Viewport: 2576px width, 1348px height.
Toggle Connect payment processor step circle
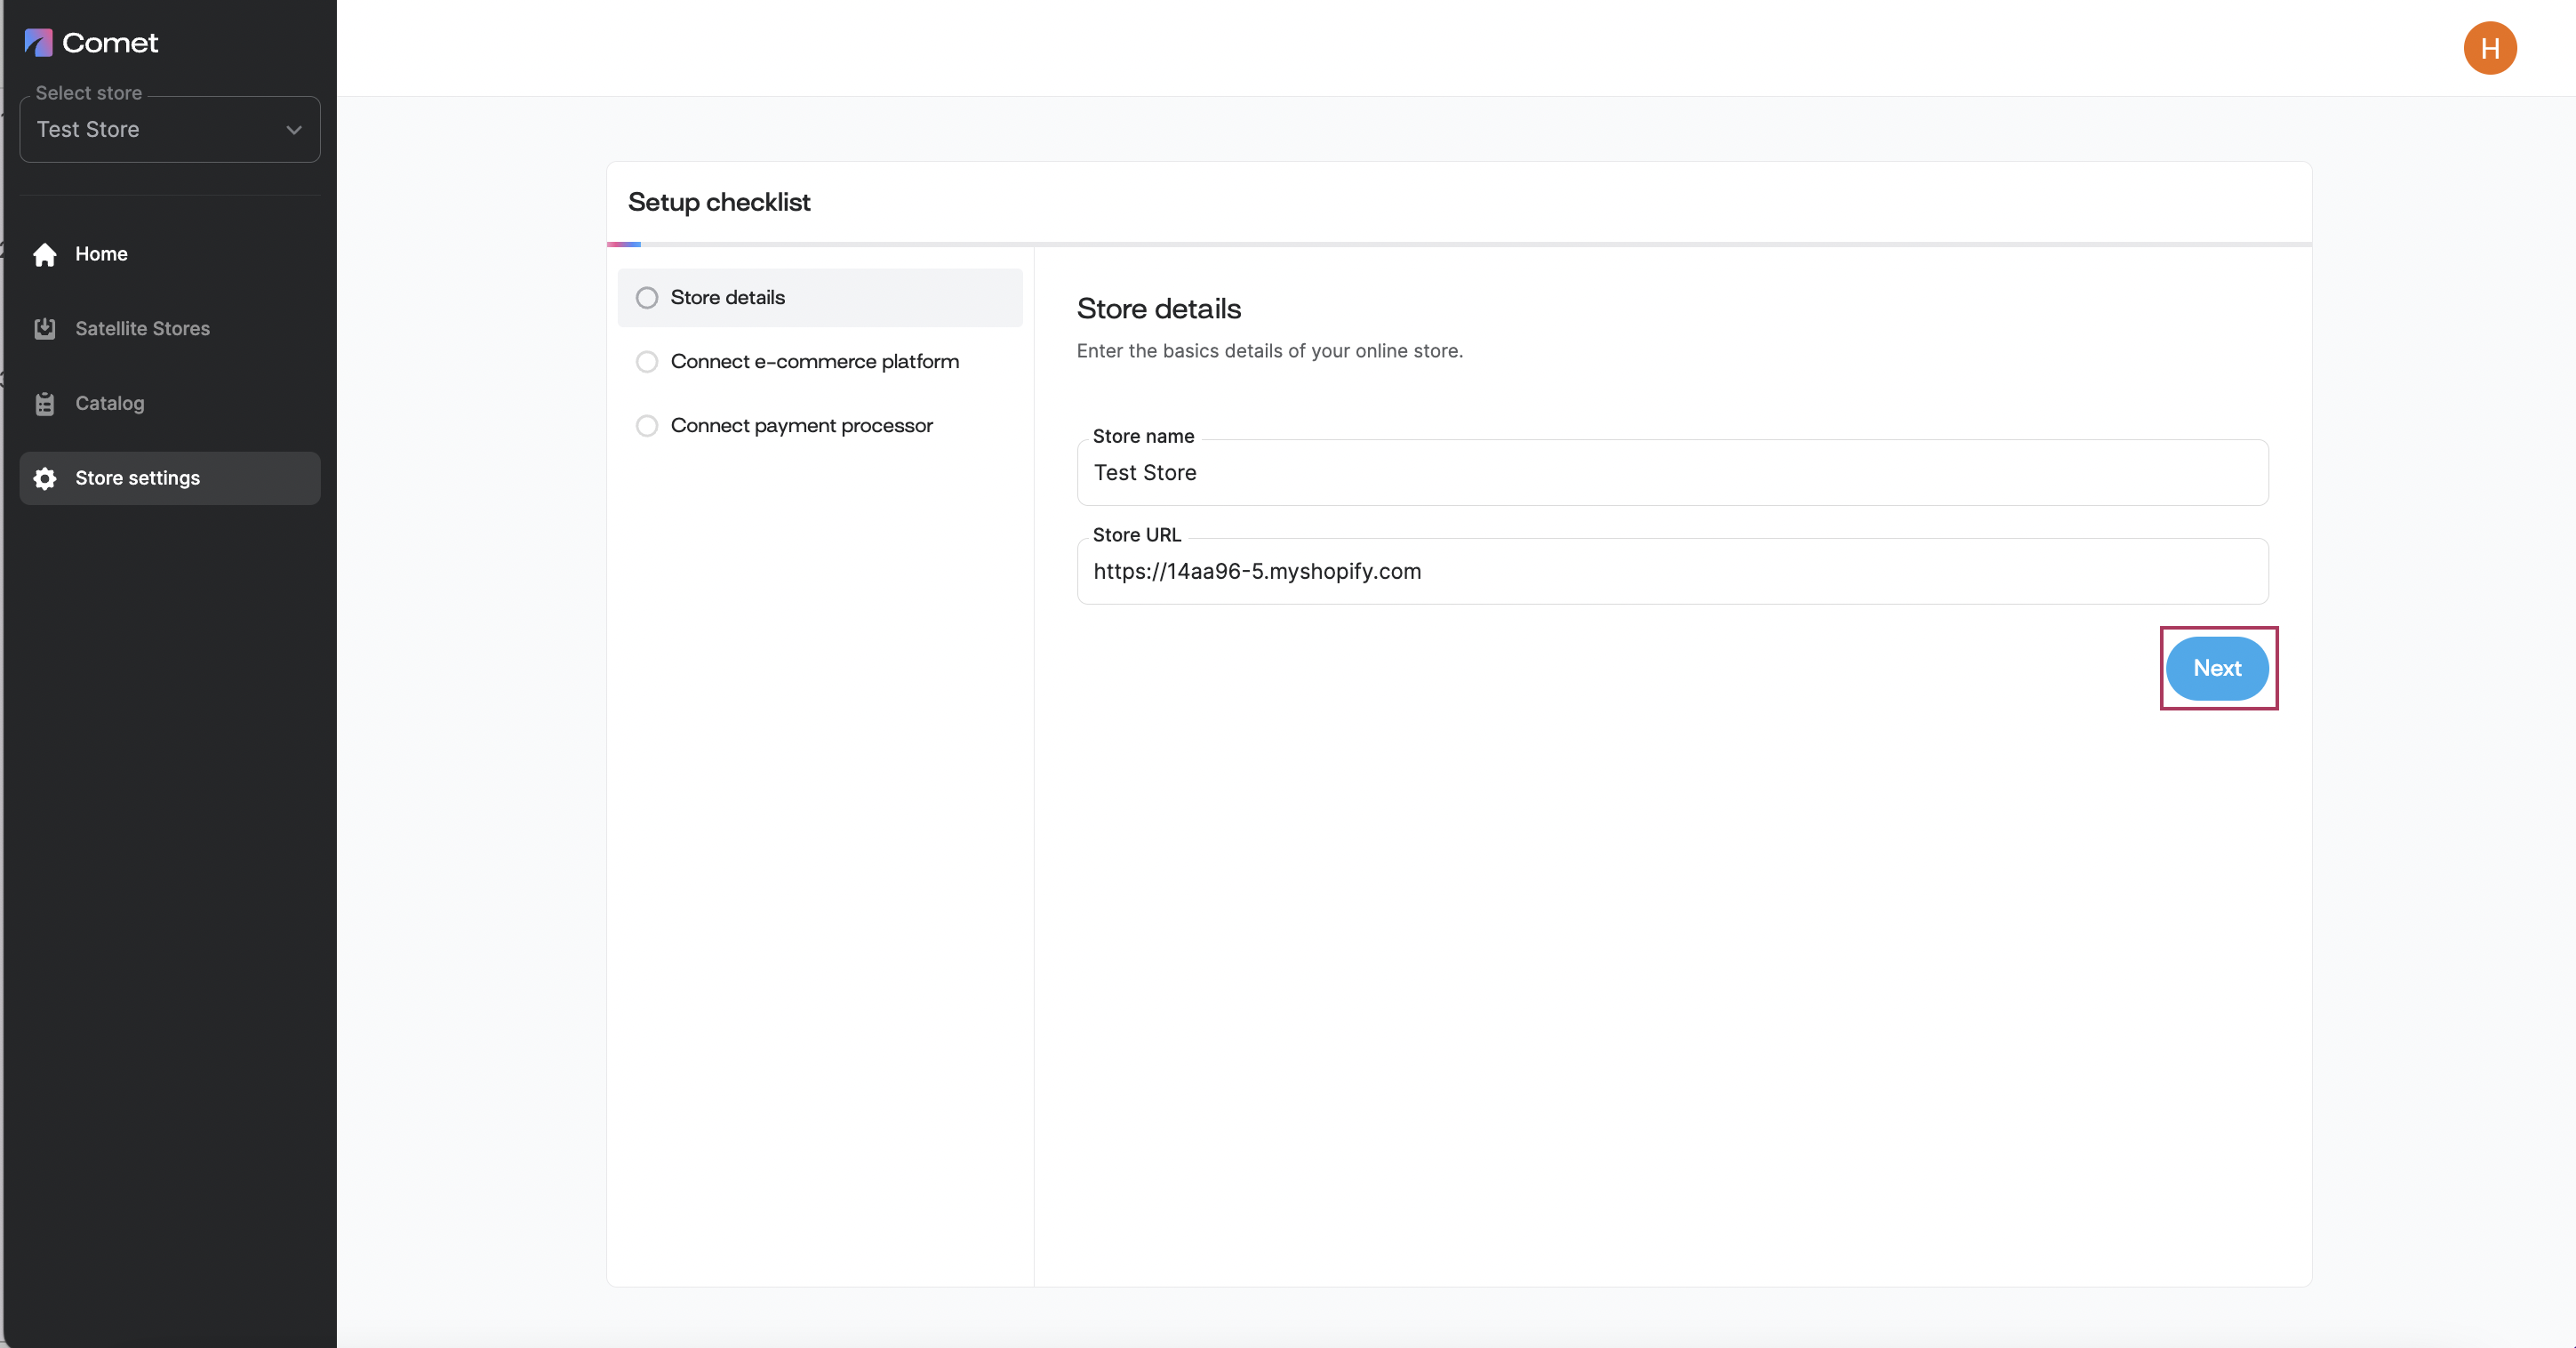pos(647,426)
